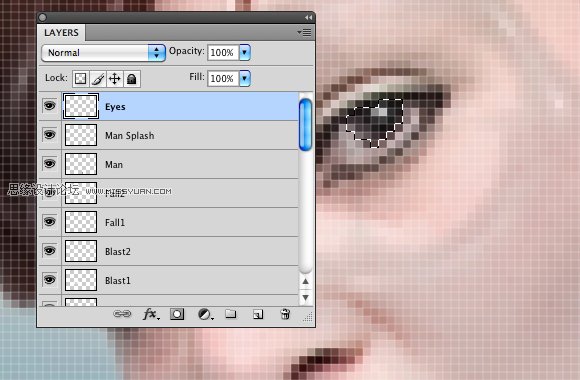Delete layer with trash icon
The height and width of the screenshot is (380, 580).
tap(285, 314)
